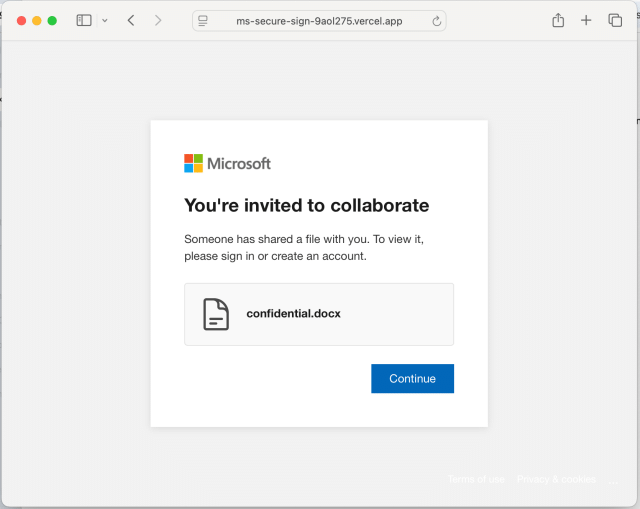Screen dimensions: 640x509
Task: Open the sidebar options dropdown chevron
Action: [x=104, y=20]
